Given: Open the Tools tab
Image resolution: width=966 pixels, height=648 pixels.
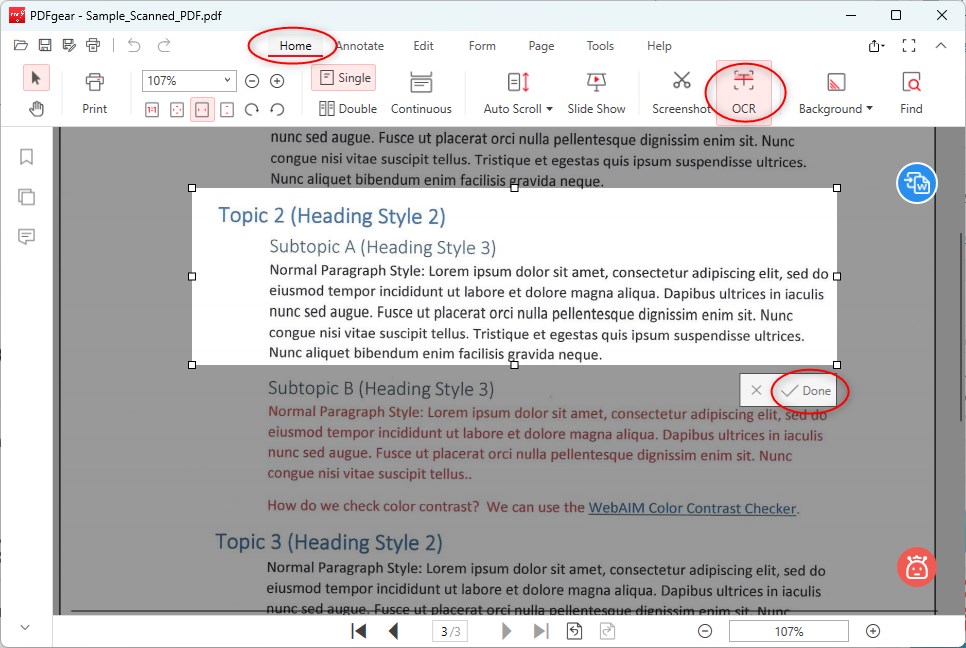Looking at the screenshot, I should click(x=600, y=46).
